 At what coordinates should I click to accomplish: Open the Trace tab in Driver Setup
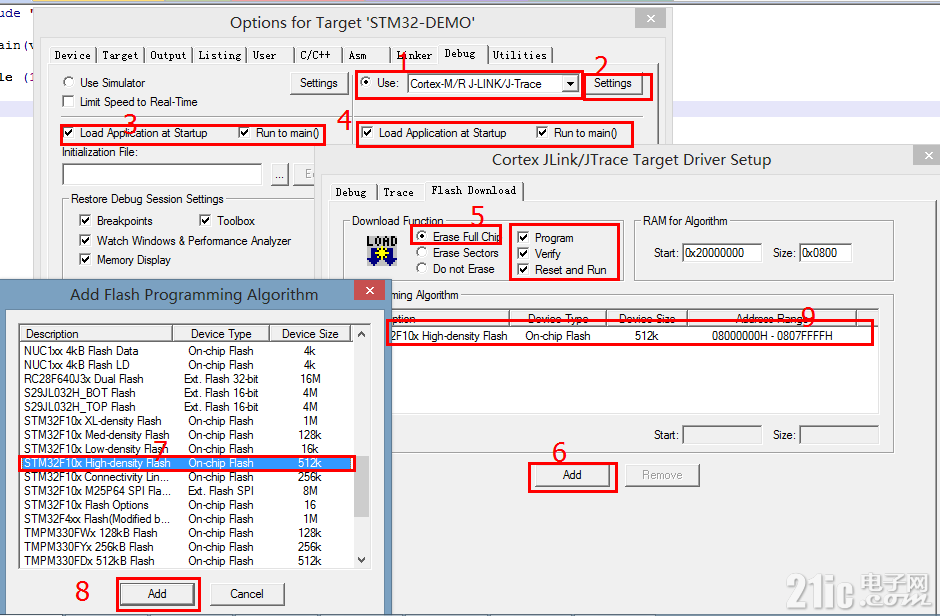click(x=398, y=192)
